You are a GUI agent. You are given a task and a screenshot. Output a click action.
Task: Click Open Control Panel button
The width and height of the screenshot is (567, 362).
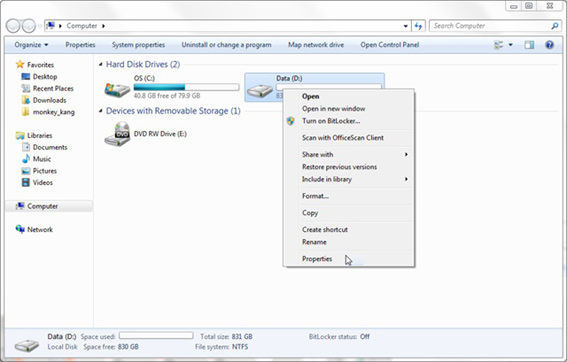(x=389, y=45)
